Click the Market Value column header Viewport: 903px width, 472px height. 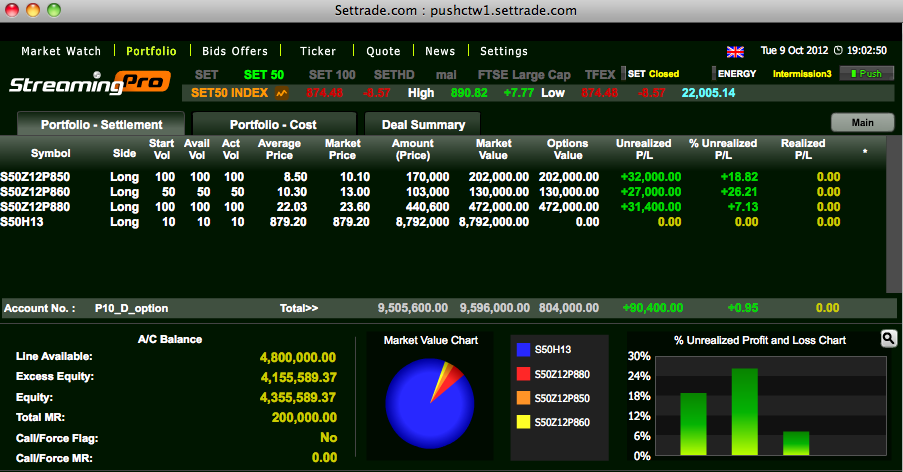494,149
